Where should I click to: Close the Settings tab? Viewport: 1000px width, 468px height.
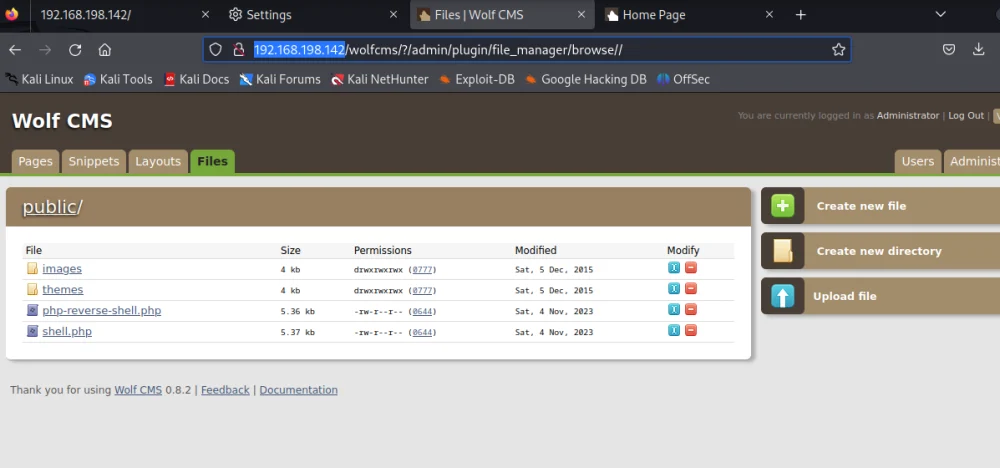coord(393,15)
